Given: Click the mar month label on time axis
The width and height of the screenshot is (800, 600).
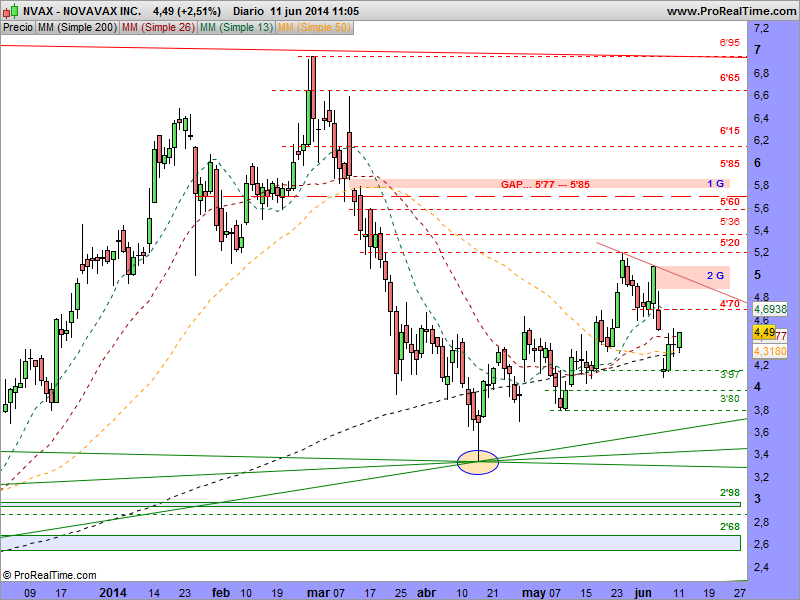Looking at the screenshot, I should tap(318, 592).
